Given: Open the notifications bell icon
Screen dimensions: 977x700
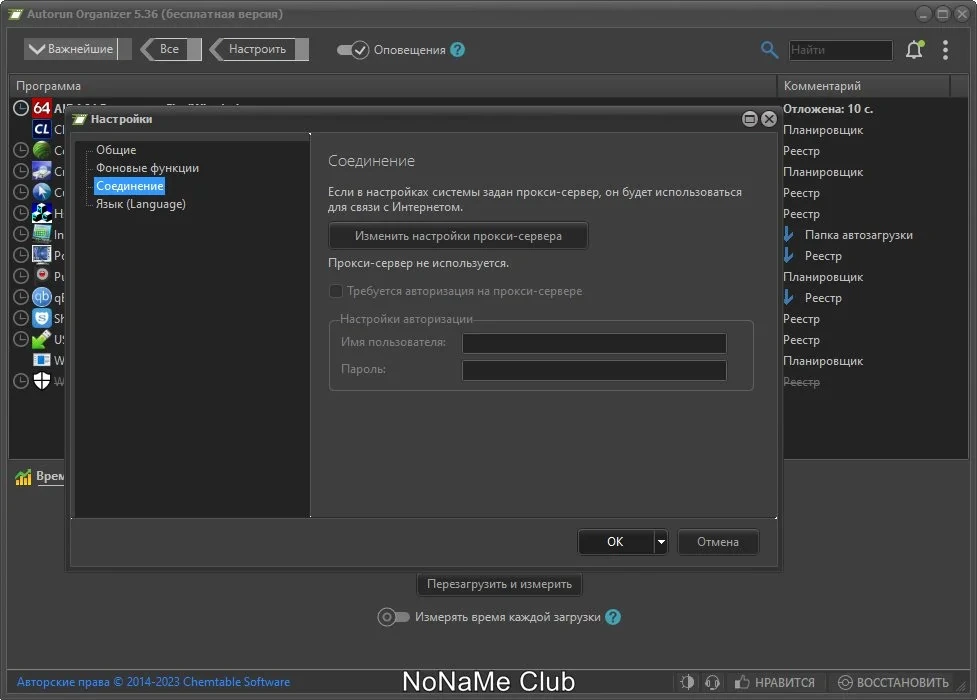Looking at the screenshot, I should tap(914, 50).
